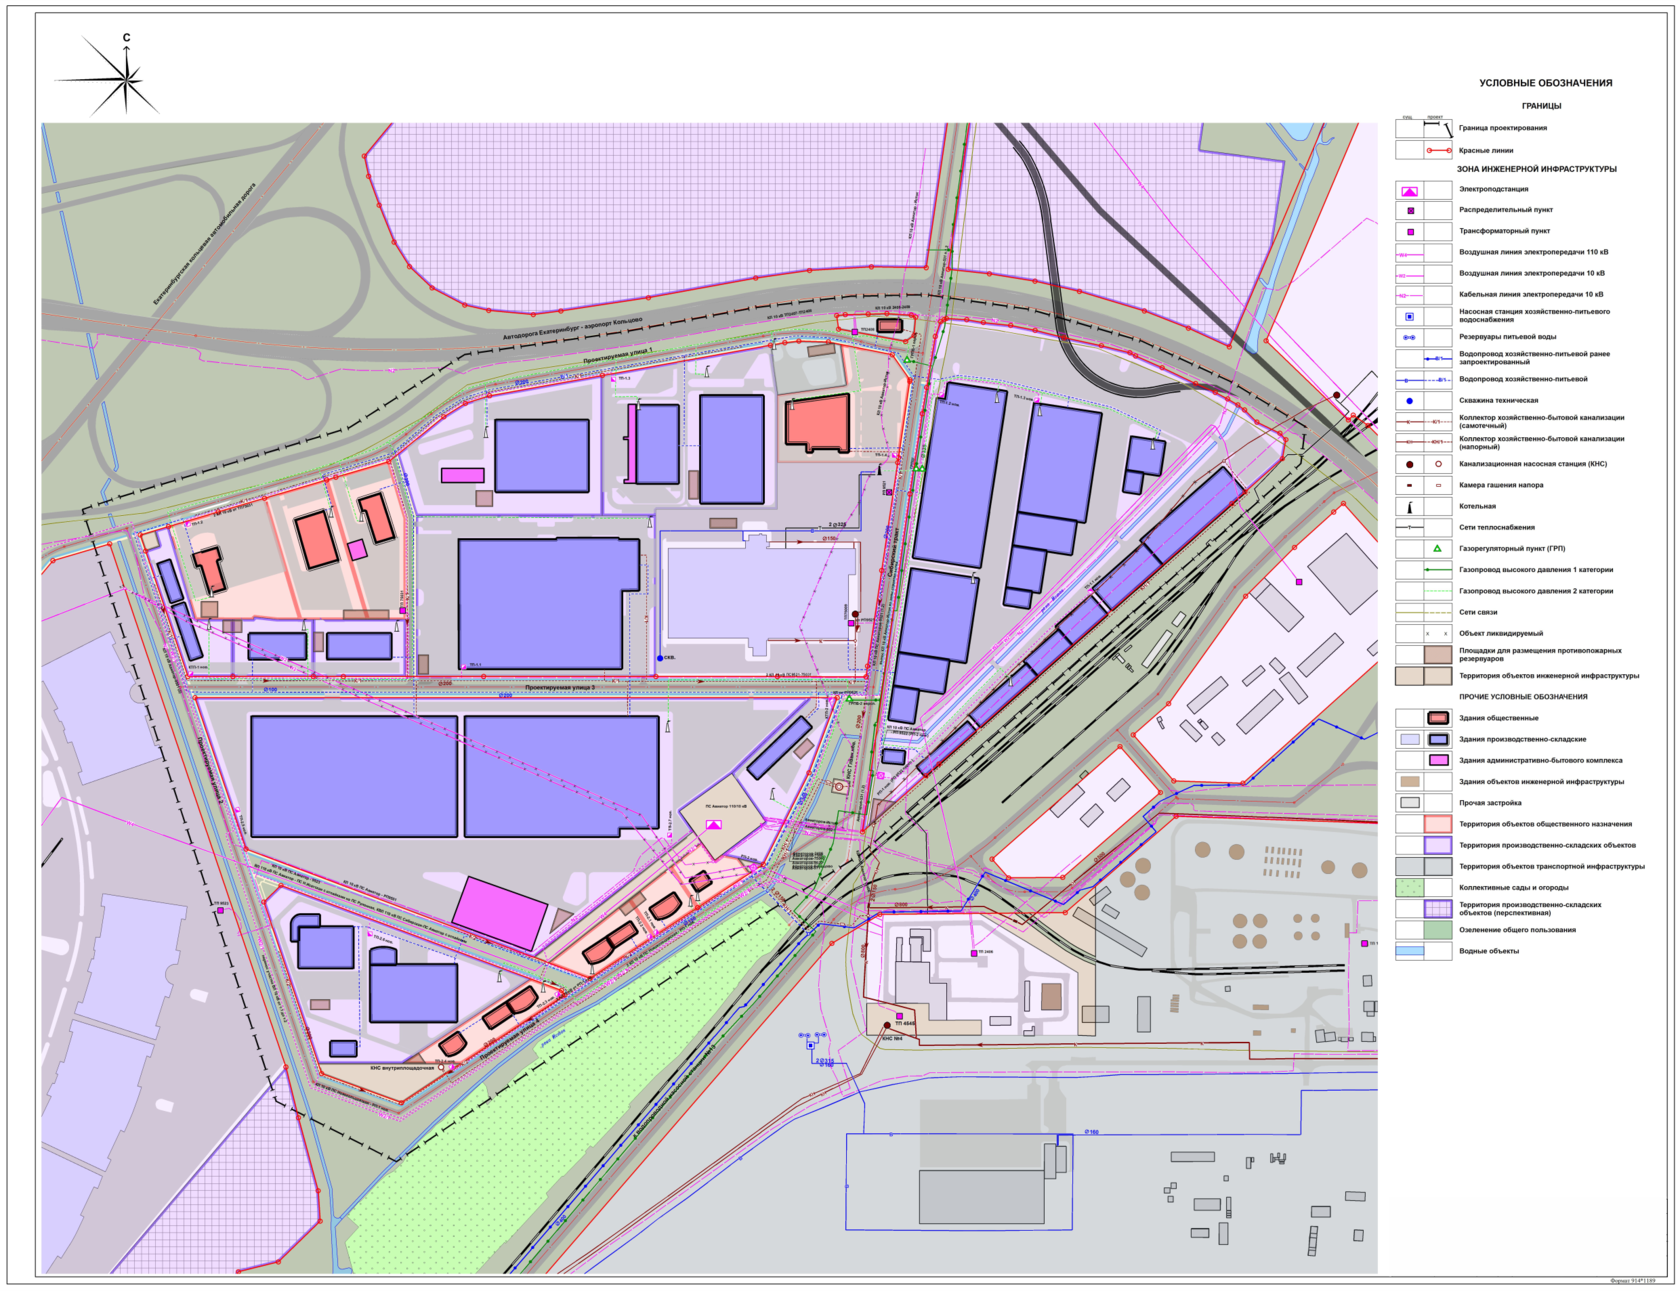Click the Здания общественные legend symbol
The height and width of the screenshot is (1291, 1680).
pyautogui.click(x=1438, y=719)
